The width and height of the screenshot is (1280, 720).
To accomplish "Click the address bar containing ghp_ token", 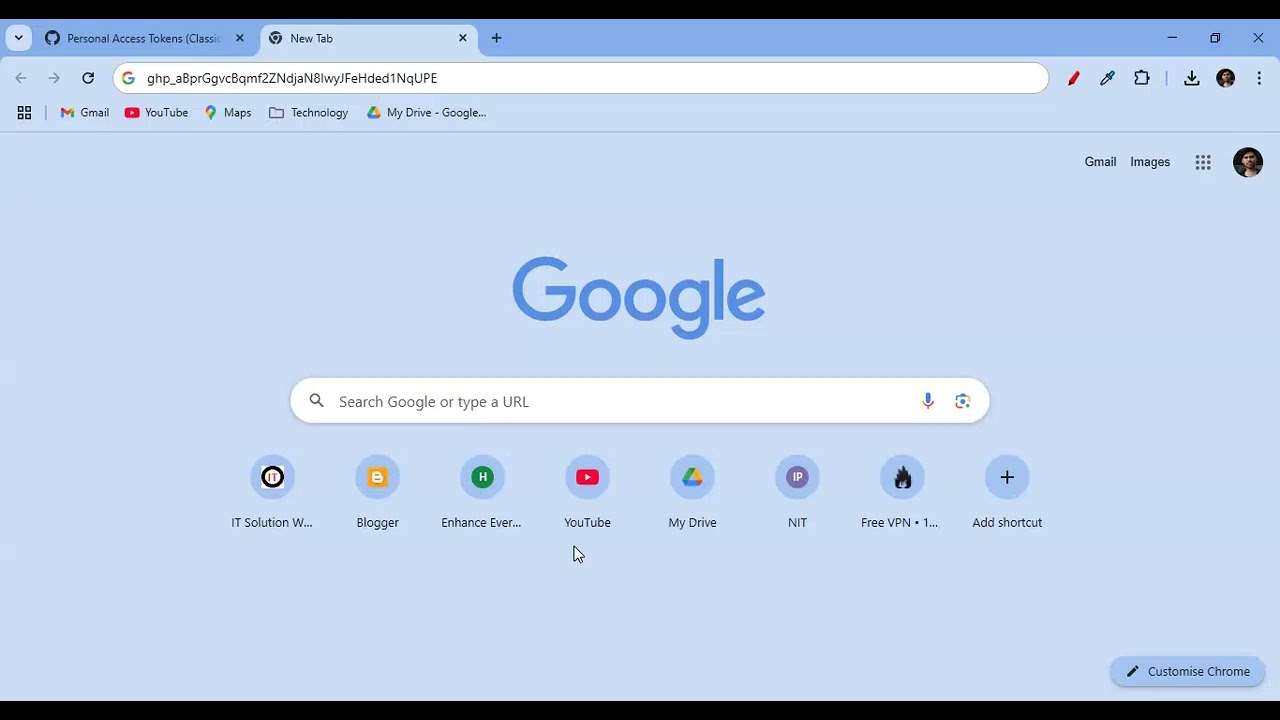I will click(580, 78).
